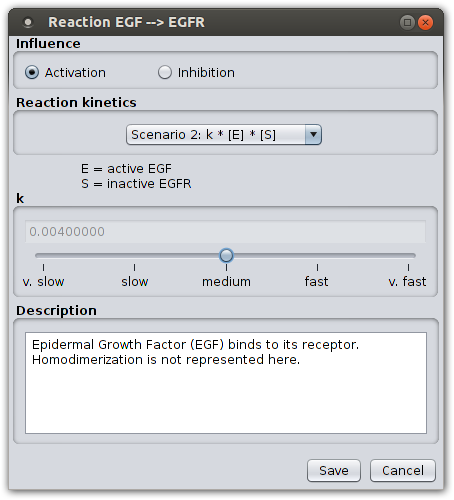
Task: Select the Activation radio button
Action: pyautogui.click(x=32, y=72)
